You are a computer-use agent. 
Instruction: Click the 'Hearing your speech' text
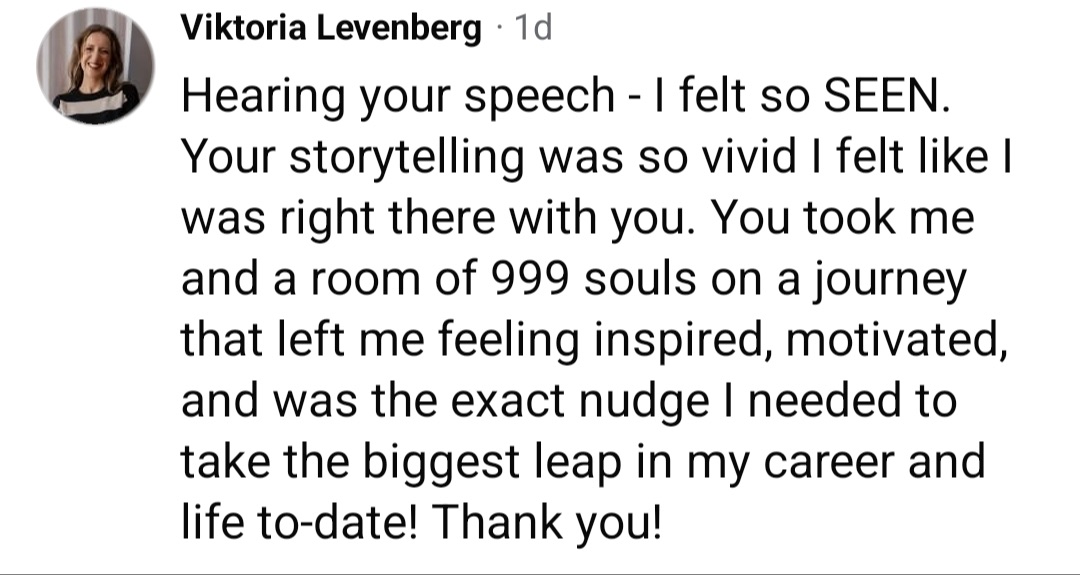397,98
